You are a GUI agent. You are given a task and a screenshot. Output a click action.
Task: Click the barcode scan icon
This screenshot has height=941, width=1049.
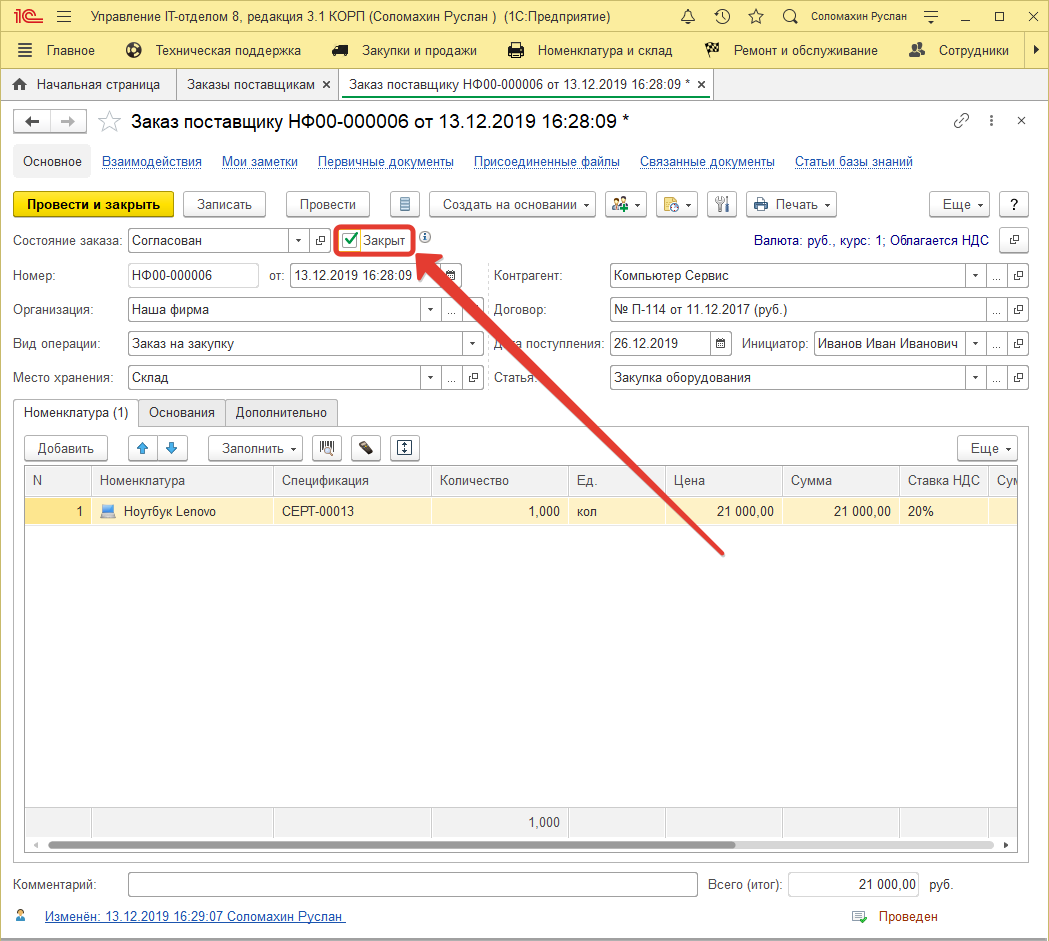(x=326, y=448)
